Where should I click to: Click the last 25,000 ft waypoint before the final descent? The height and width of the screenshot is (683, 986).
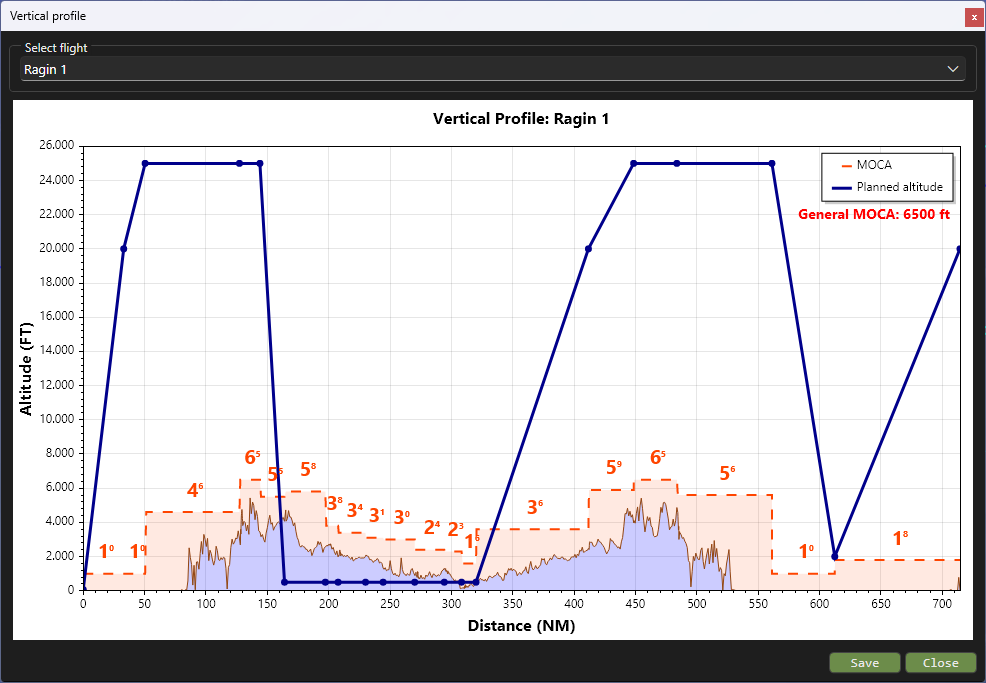pos(772,163)
